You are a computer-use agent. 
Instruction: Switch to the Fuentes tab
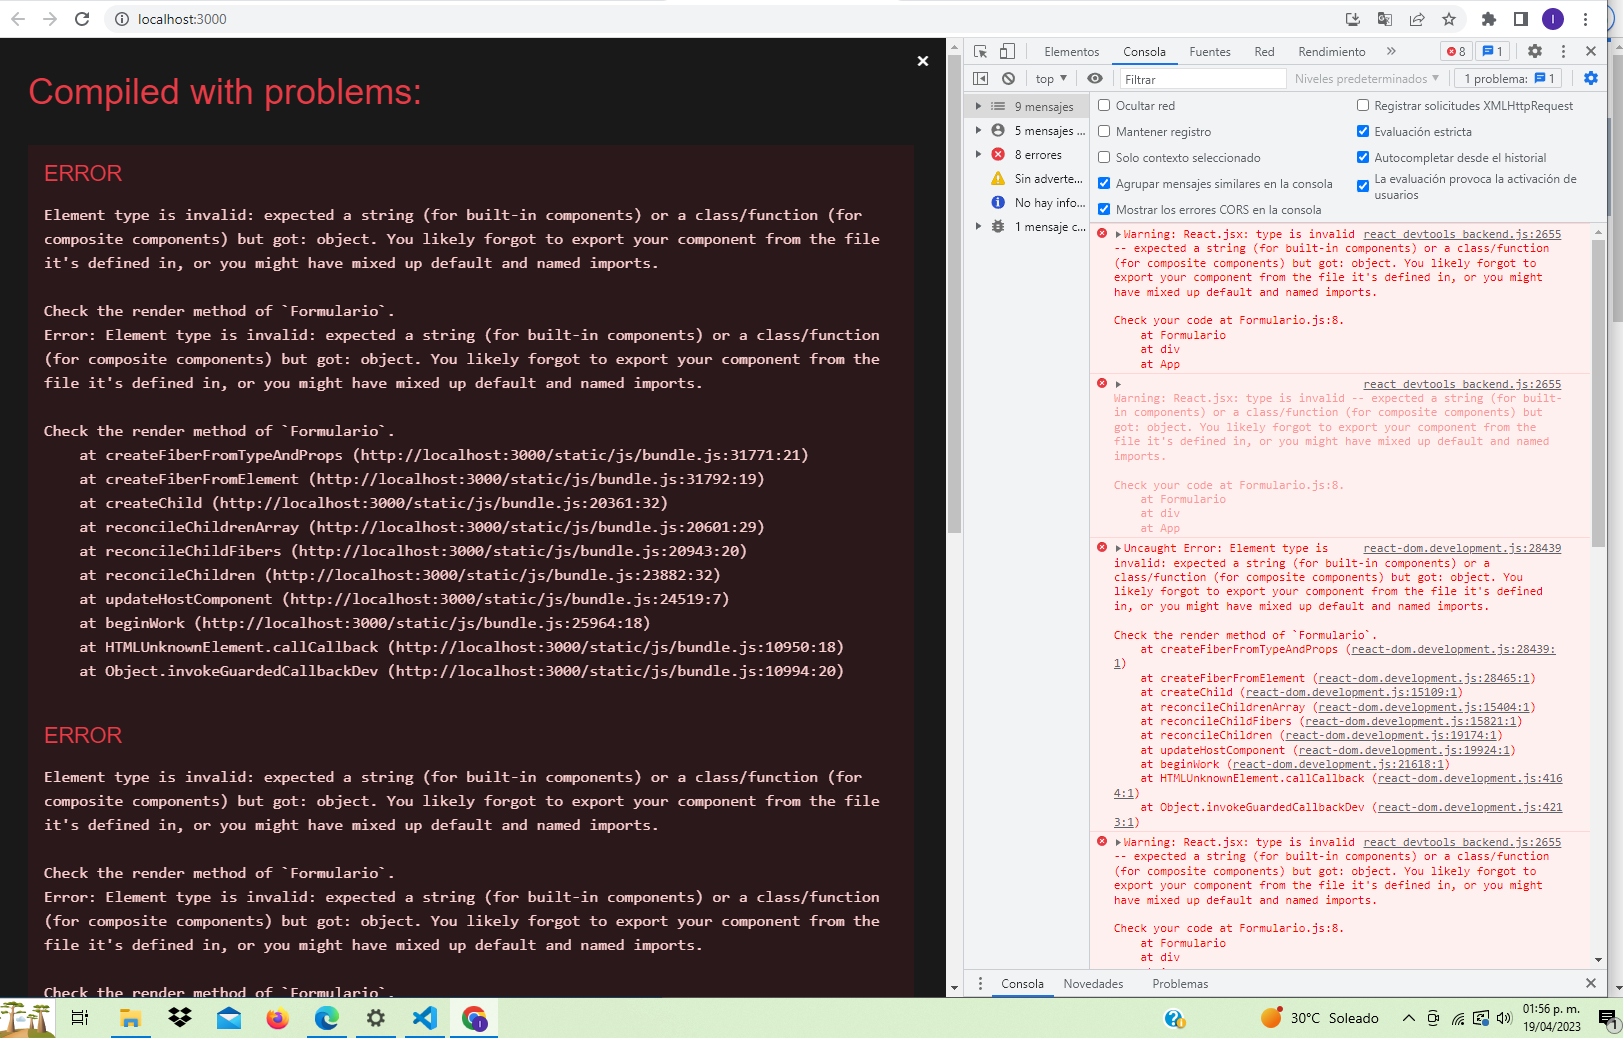pyautogui.click(x=1210, y=51)
